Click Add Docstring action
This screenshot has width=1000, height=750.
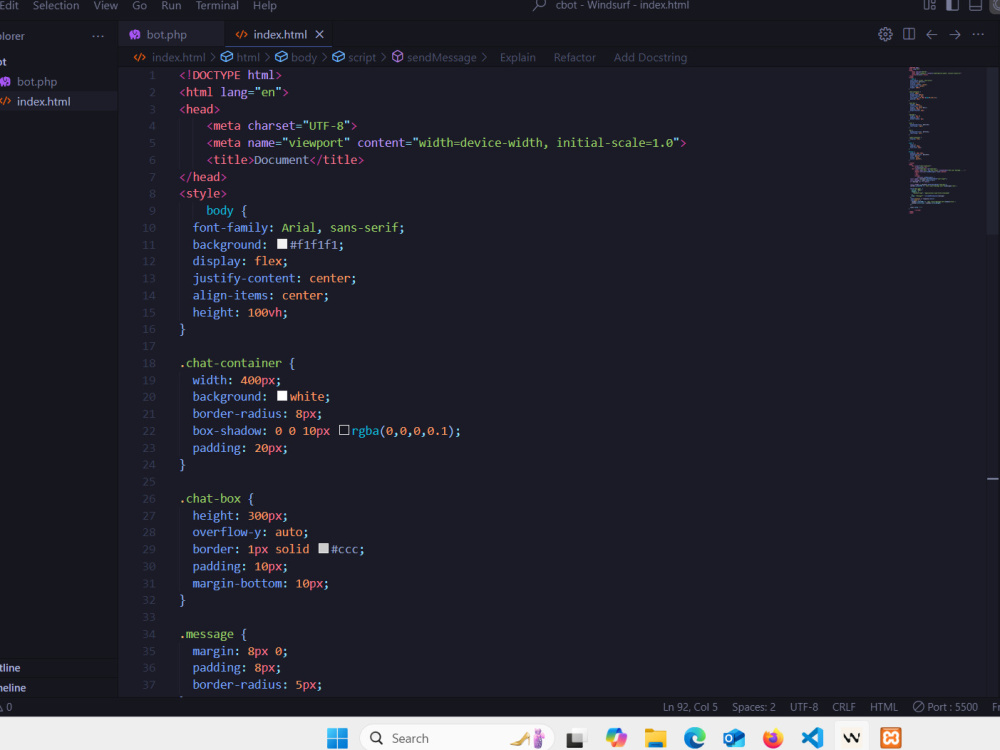(x=651, y=57)
